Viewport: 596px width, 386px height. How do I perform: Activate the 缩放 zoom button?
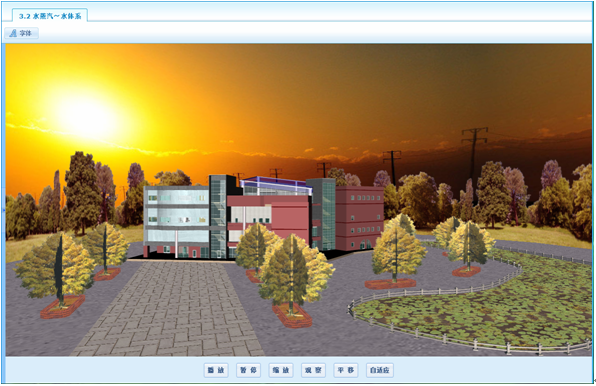[281, 370]
